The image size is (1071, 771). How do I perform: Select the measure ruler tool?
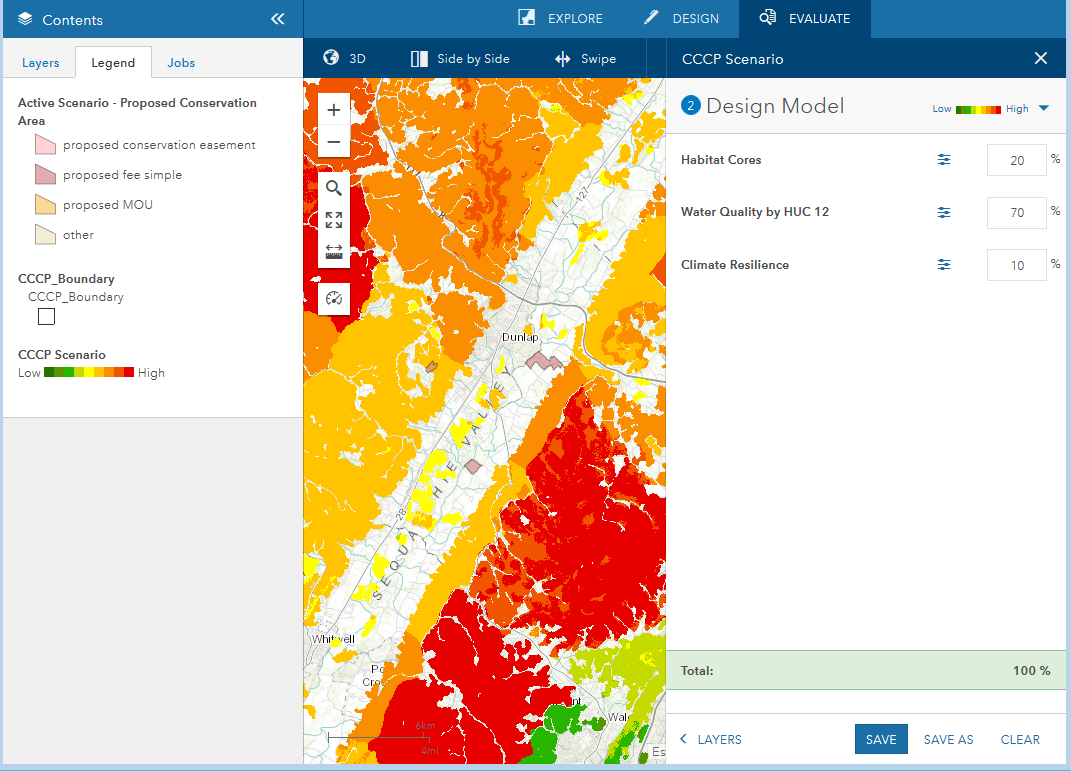334,251
